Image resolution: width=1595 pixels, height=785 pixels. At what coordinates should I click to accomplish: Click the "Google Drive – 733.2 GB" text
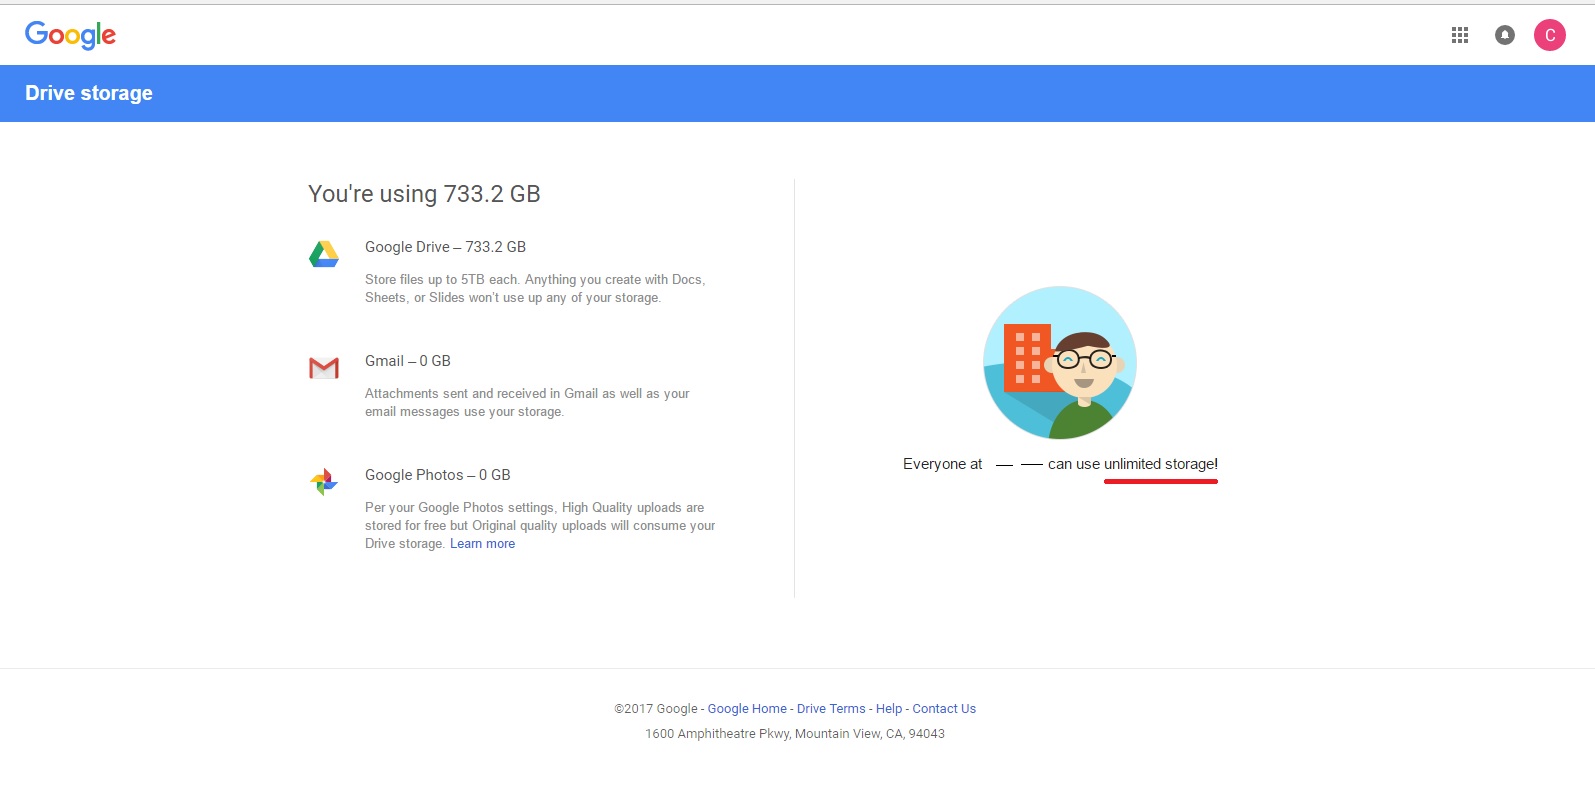click(445, 247)
